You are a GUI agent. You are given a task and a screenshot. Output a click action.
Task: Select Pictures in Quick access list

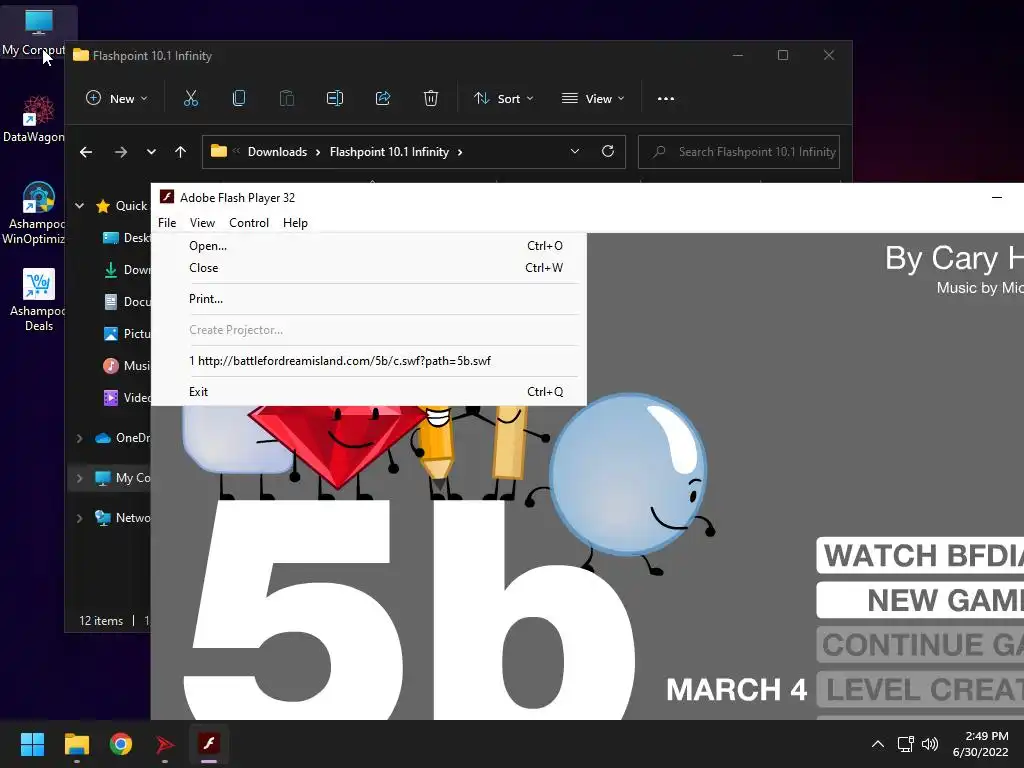tap(127, 334)
